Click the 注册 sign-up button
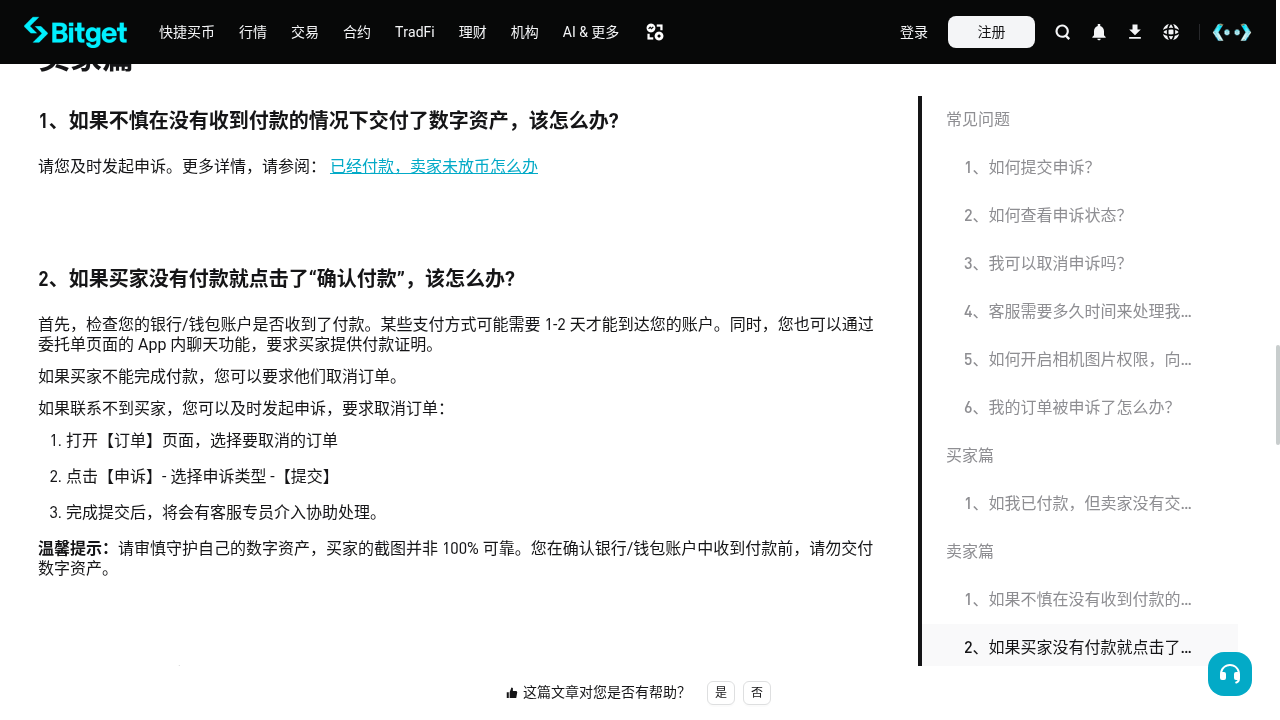This screenshot has height=720, width=1280. [x=991, y=32]
